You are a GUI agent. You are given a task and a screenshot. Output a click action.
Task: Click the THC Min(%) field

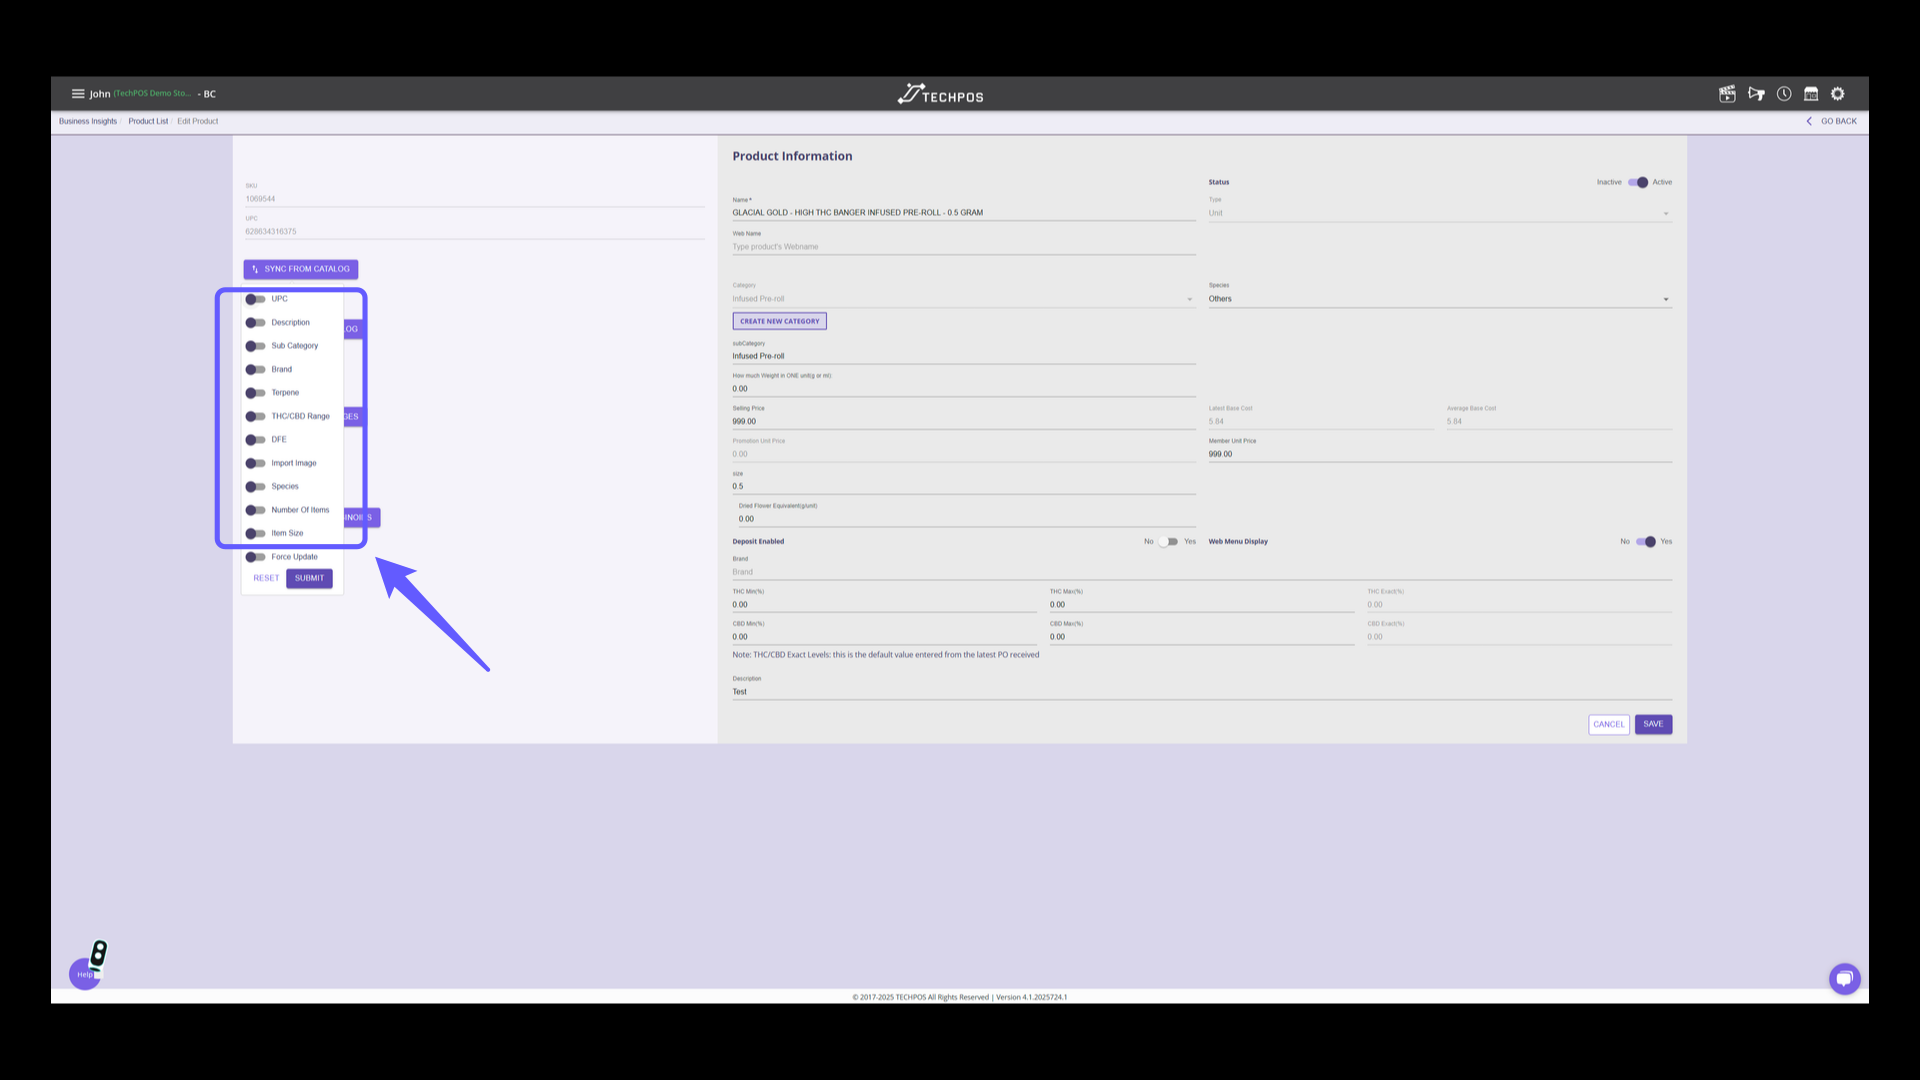pos(884,605)
